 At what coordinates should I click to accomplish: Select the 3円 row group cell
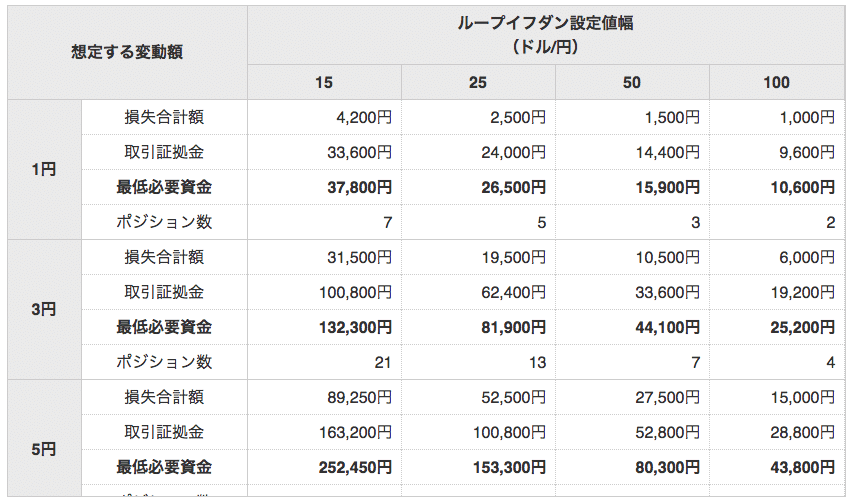(x=44, y=309)
